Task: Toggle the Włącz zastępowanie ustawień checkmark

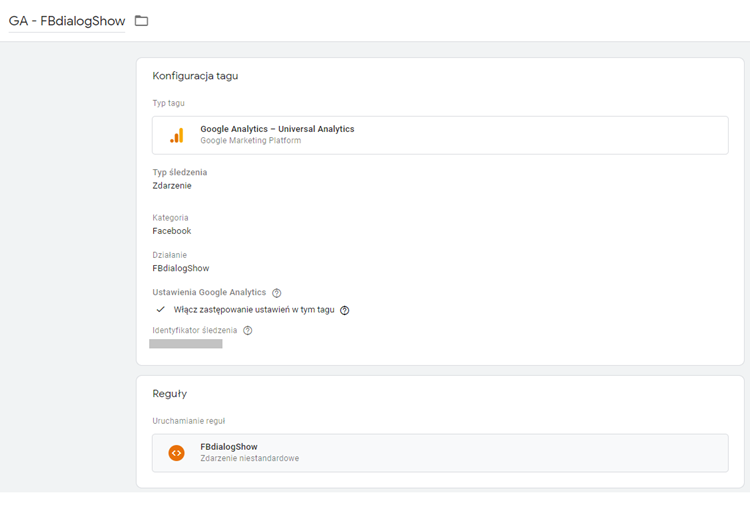Action: 160,310
